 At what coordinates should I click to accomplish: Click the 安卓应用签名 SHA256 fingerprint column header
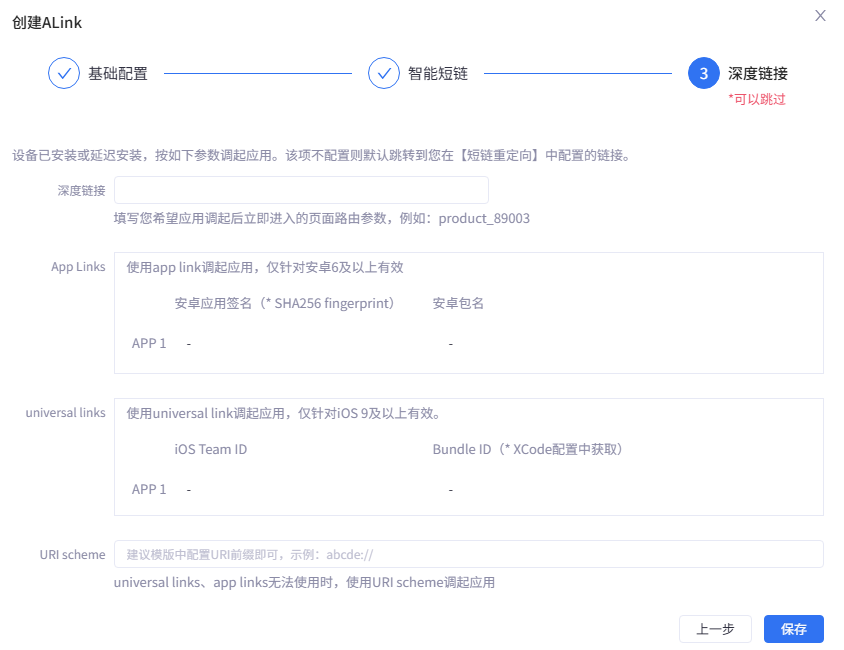[285, 303]
